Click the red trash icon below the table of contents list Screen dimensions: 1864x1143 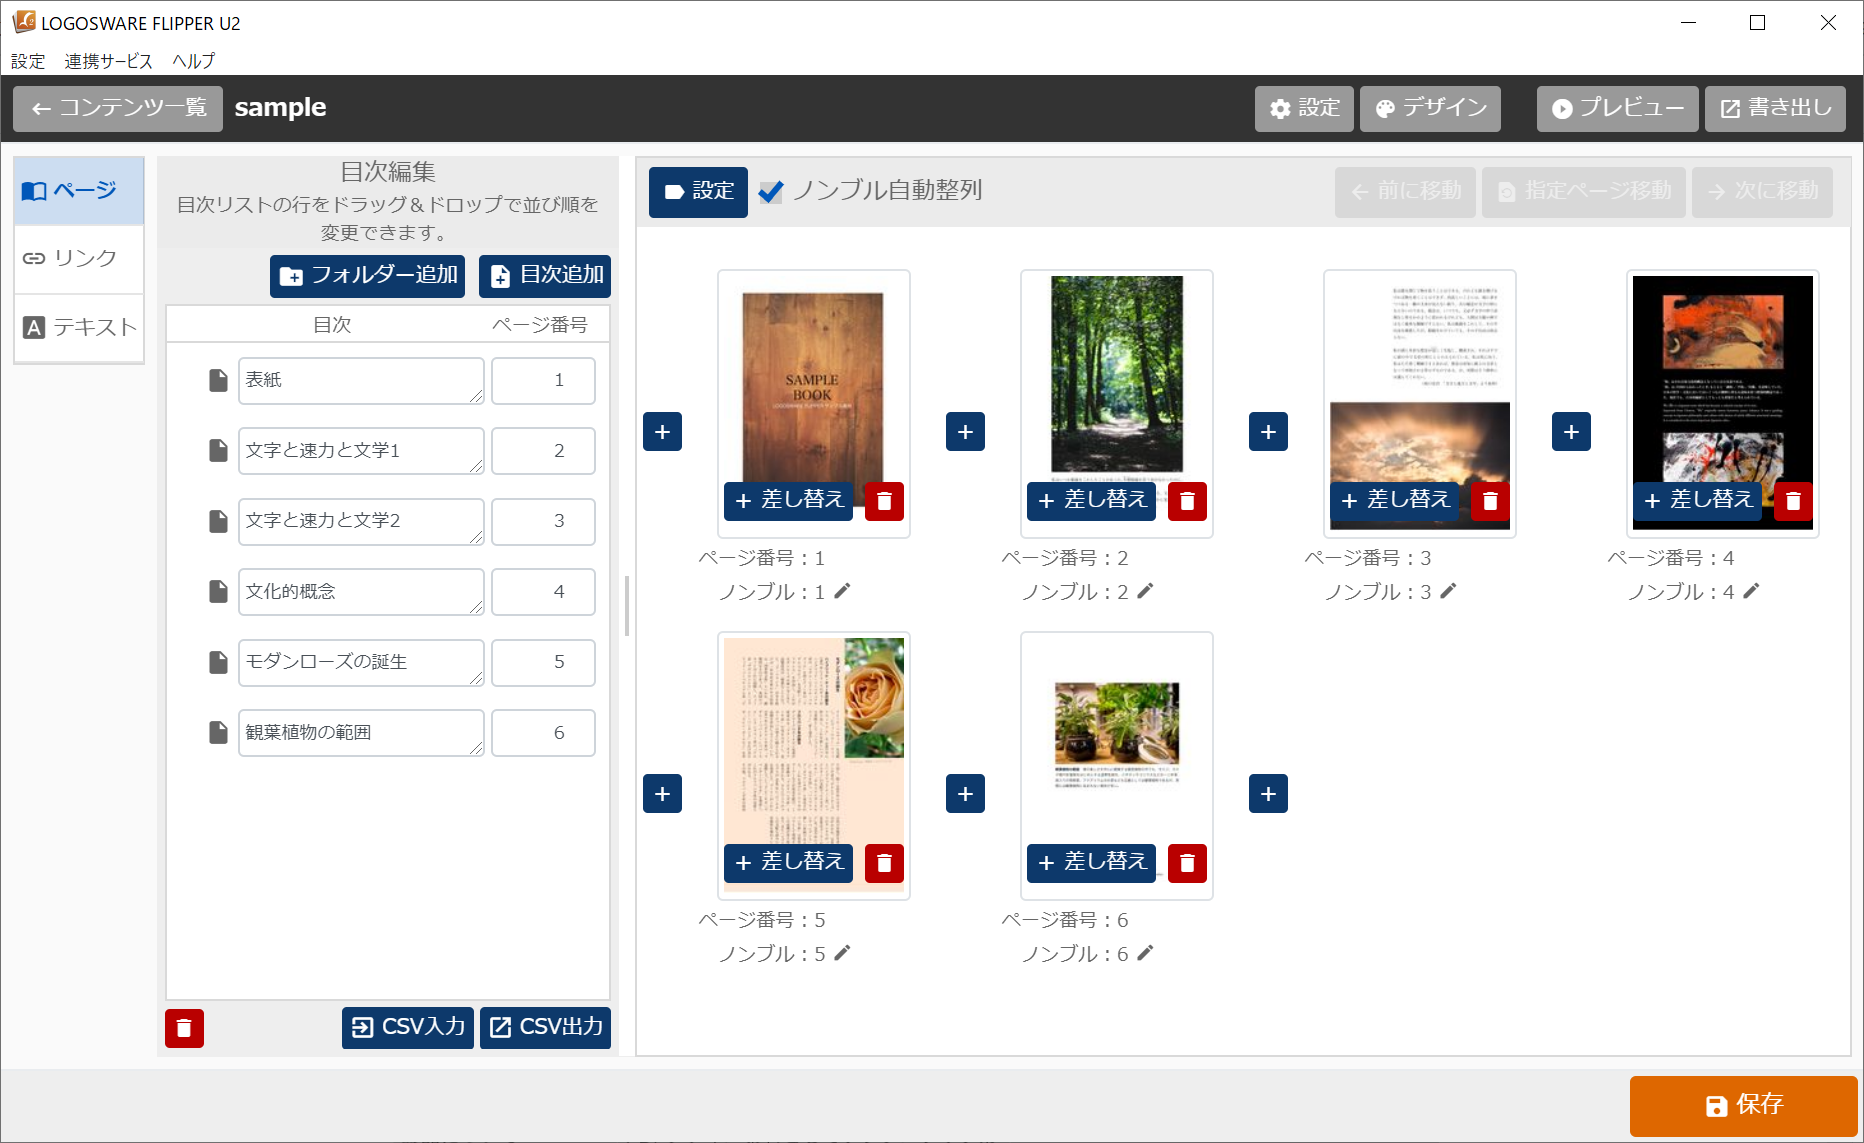click(184, 1028)
